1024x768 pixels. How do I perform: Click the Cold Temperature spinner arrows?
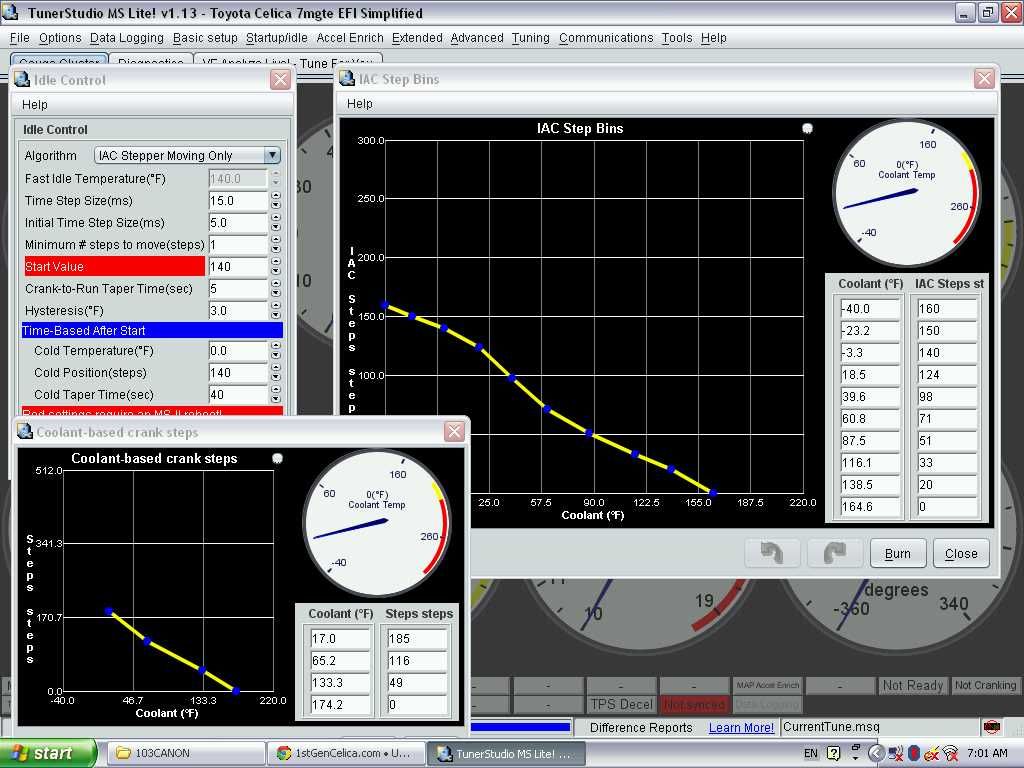pyautogui.click(x=276, y=351)
